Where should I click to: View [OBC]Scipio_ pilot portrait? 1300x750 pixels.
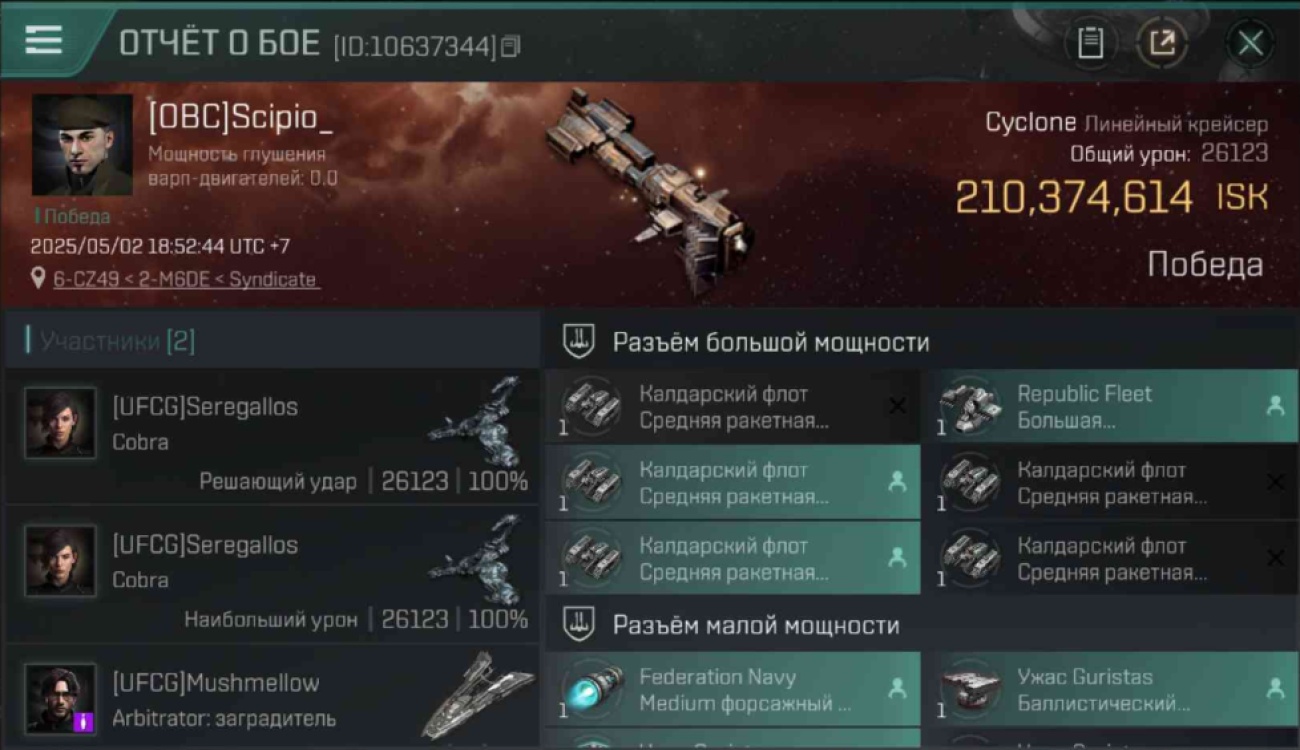click(82, 145)
